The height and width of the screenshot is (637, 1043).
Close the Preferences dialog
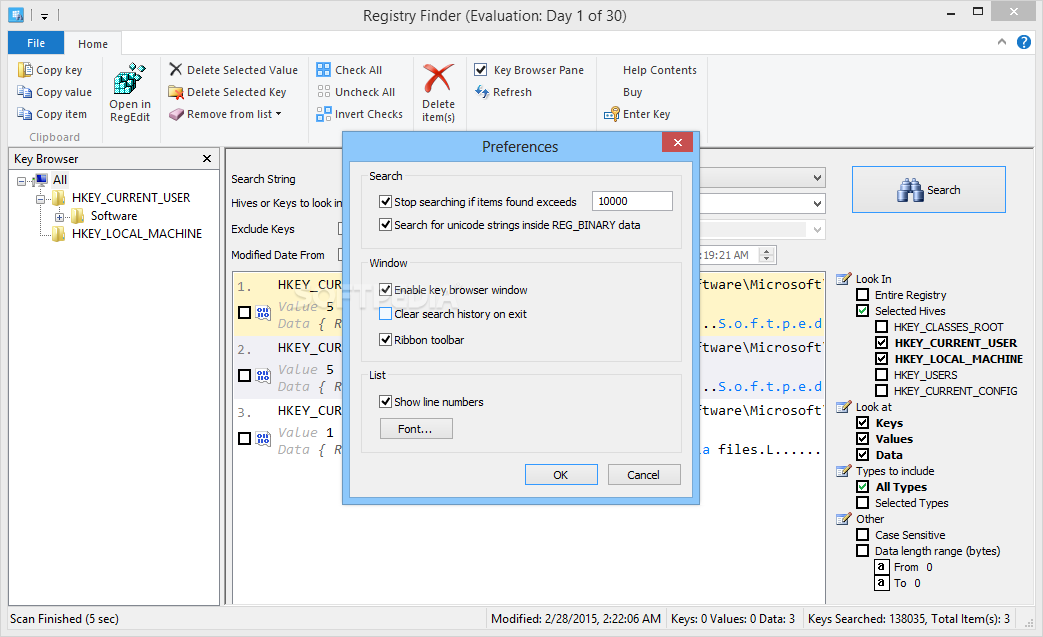677,142
